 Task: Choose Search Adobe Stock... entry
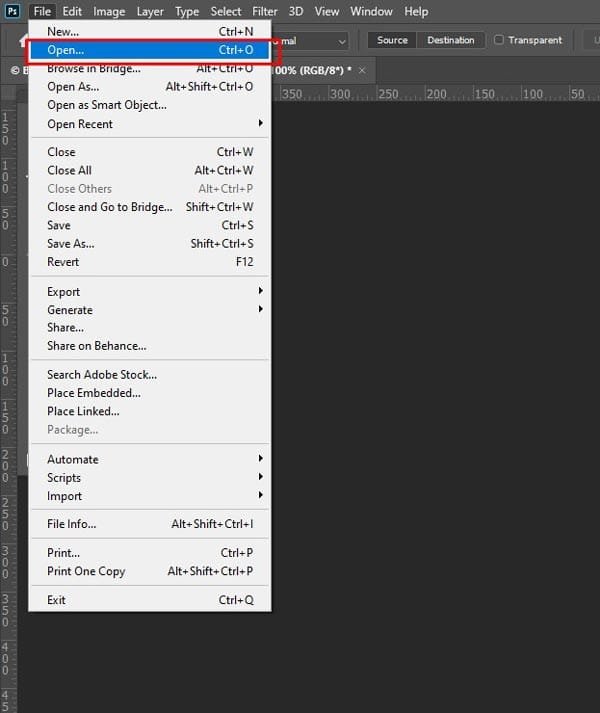coord(150,375)
